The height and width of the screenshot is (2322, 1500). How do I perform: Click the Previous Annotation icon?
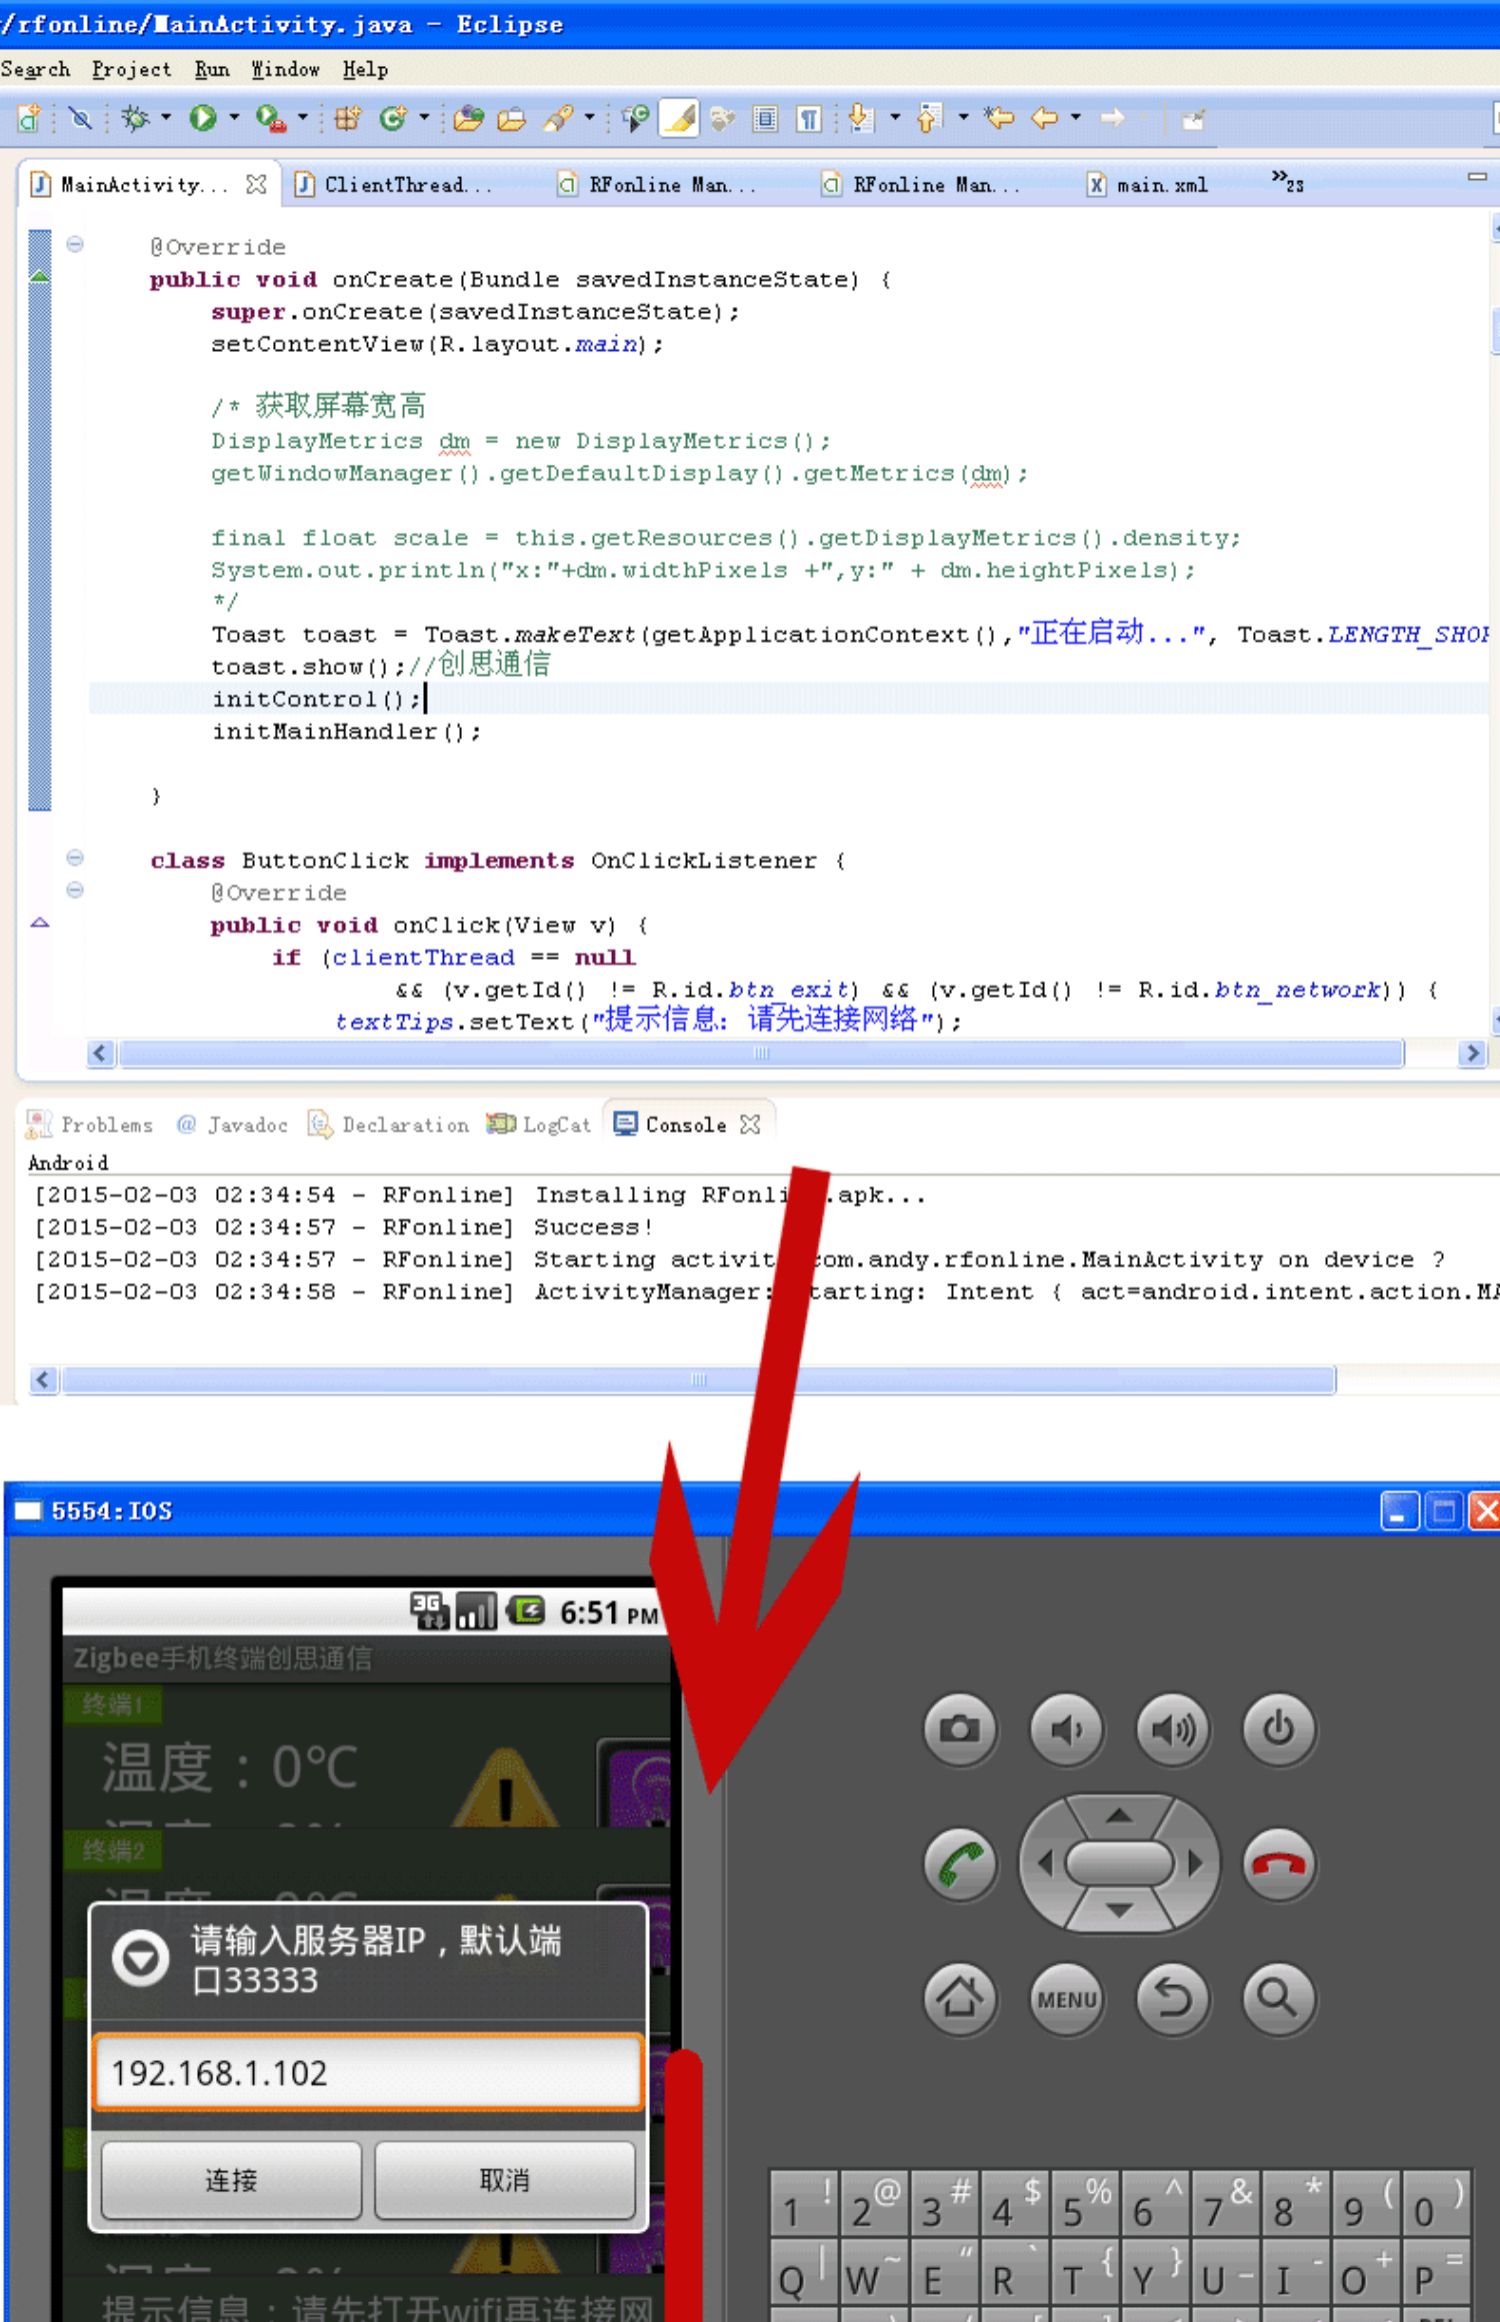pos(929,119)
